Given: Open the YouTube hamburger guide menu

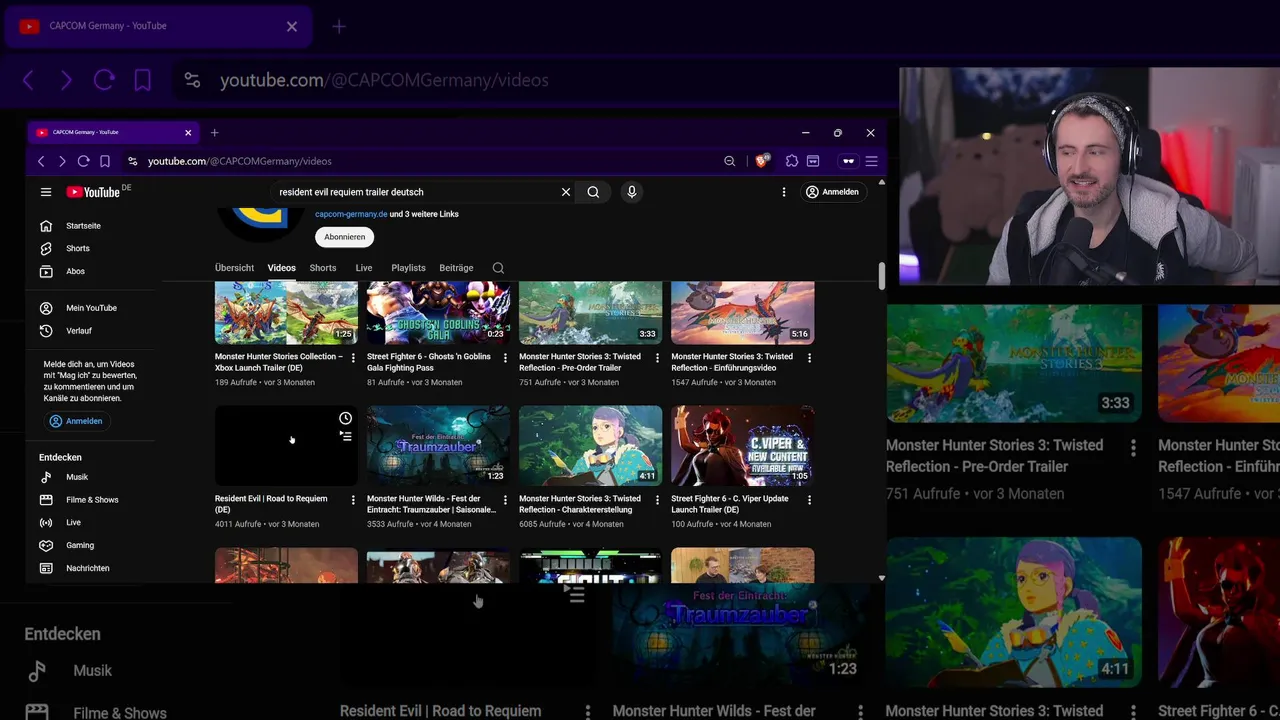Looking at the screenshot, I should coord(46,192).
